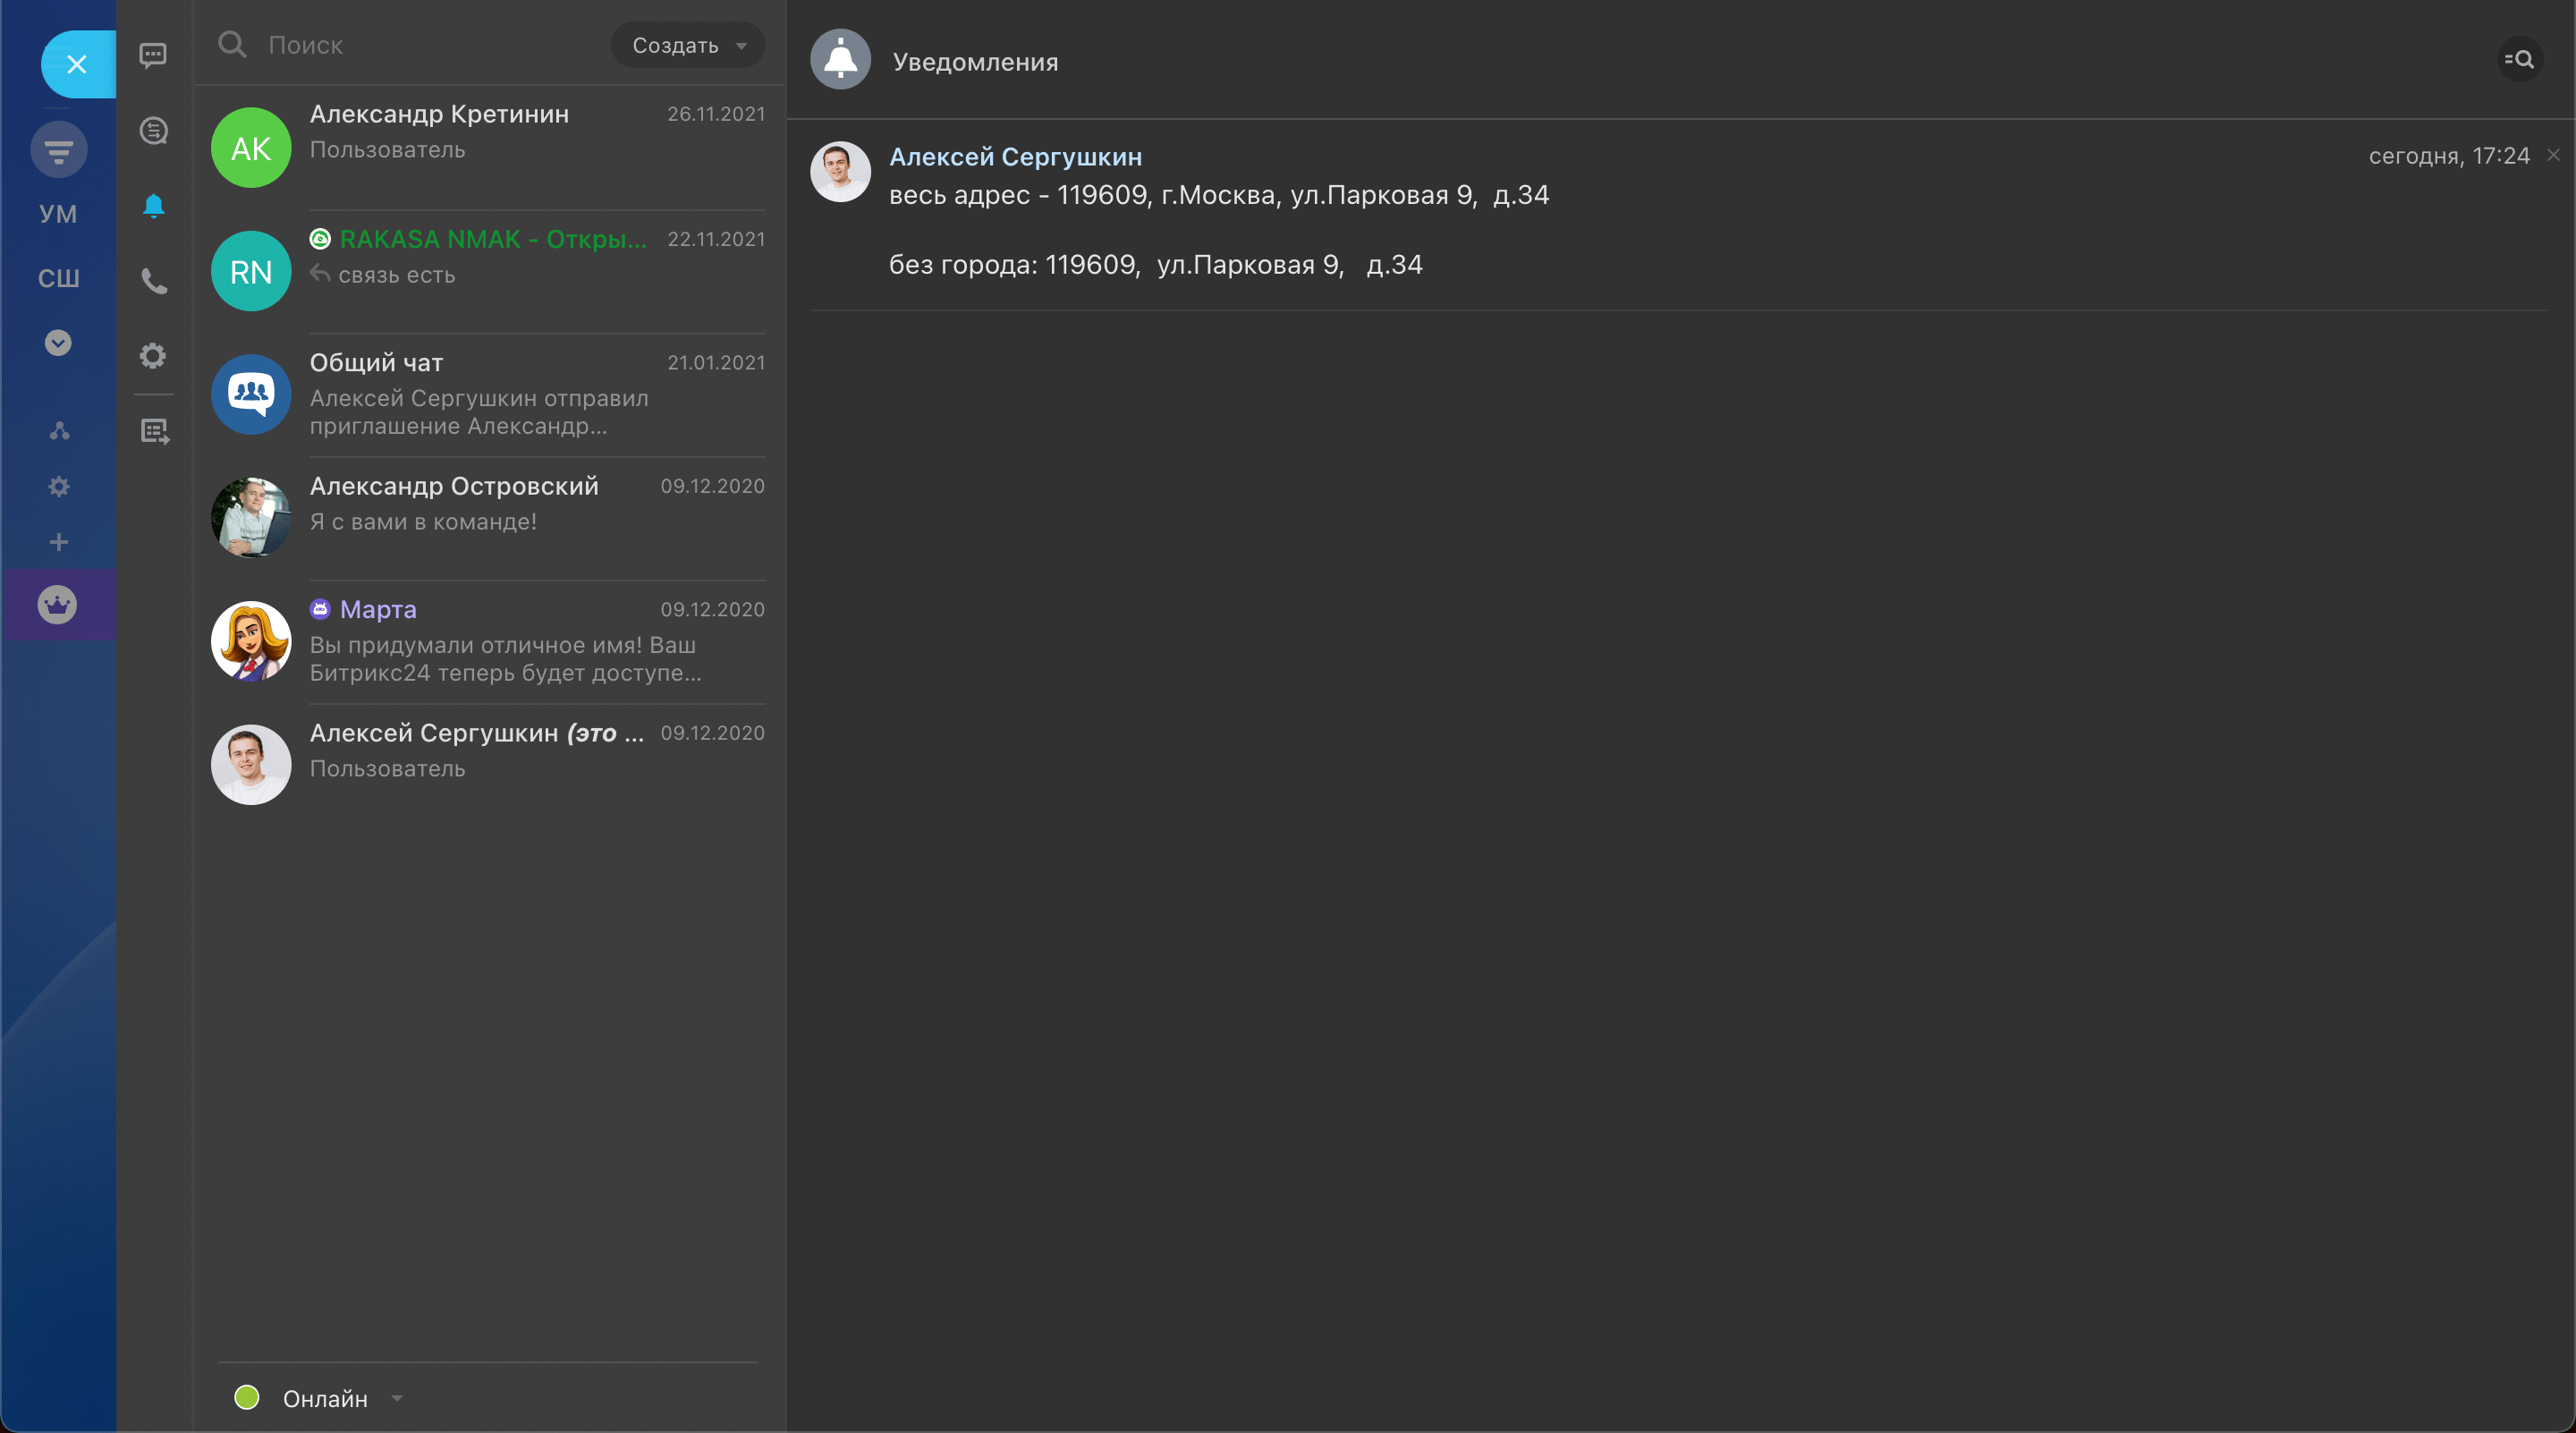Click the Поиск search field

pos(420,46)
